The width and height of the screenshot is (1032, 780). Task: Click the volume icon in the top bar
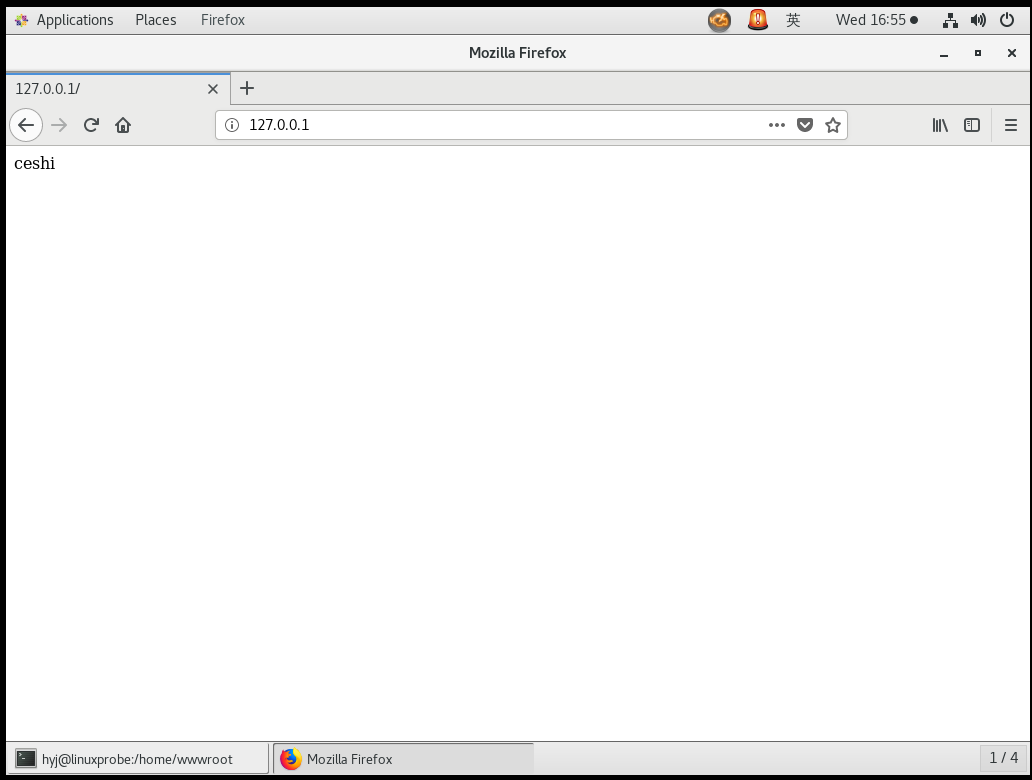[x=978, y=19]
